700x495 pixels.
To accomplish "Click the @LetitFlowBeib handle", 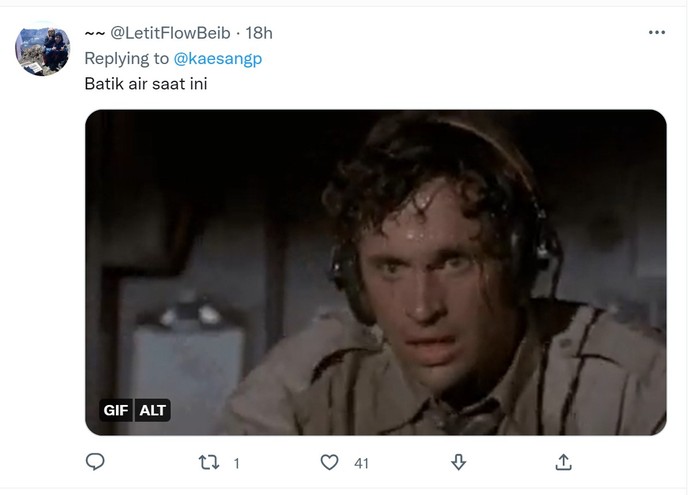I will (170, 33).
